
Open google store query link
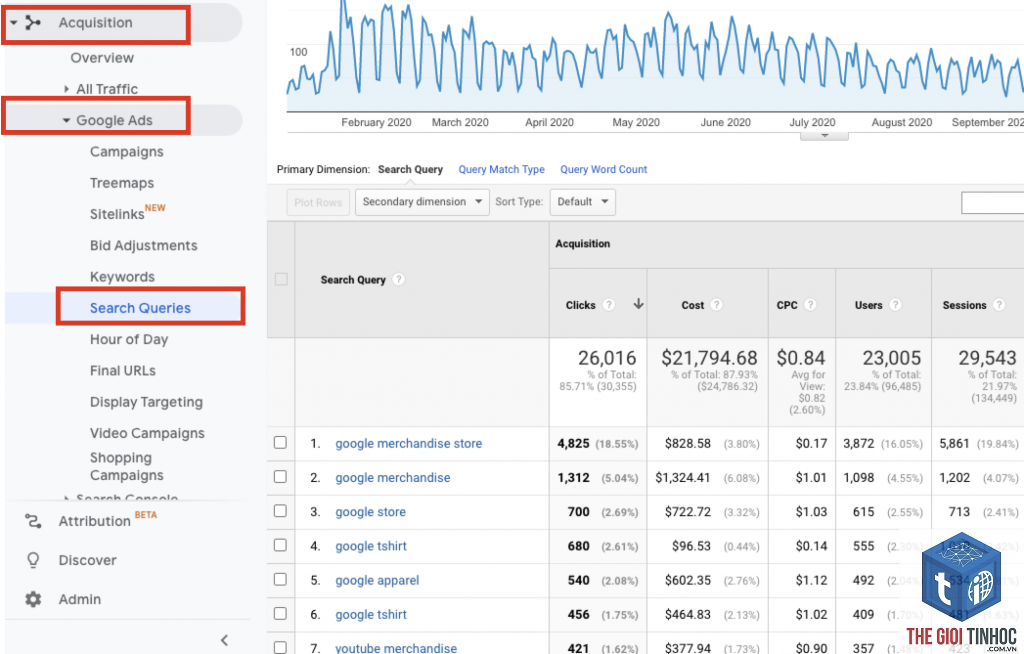(x=370, y=512)
